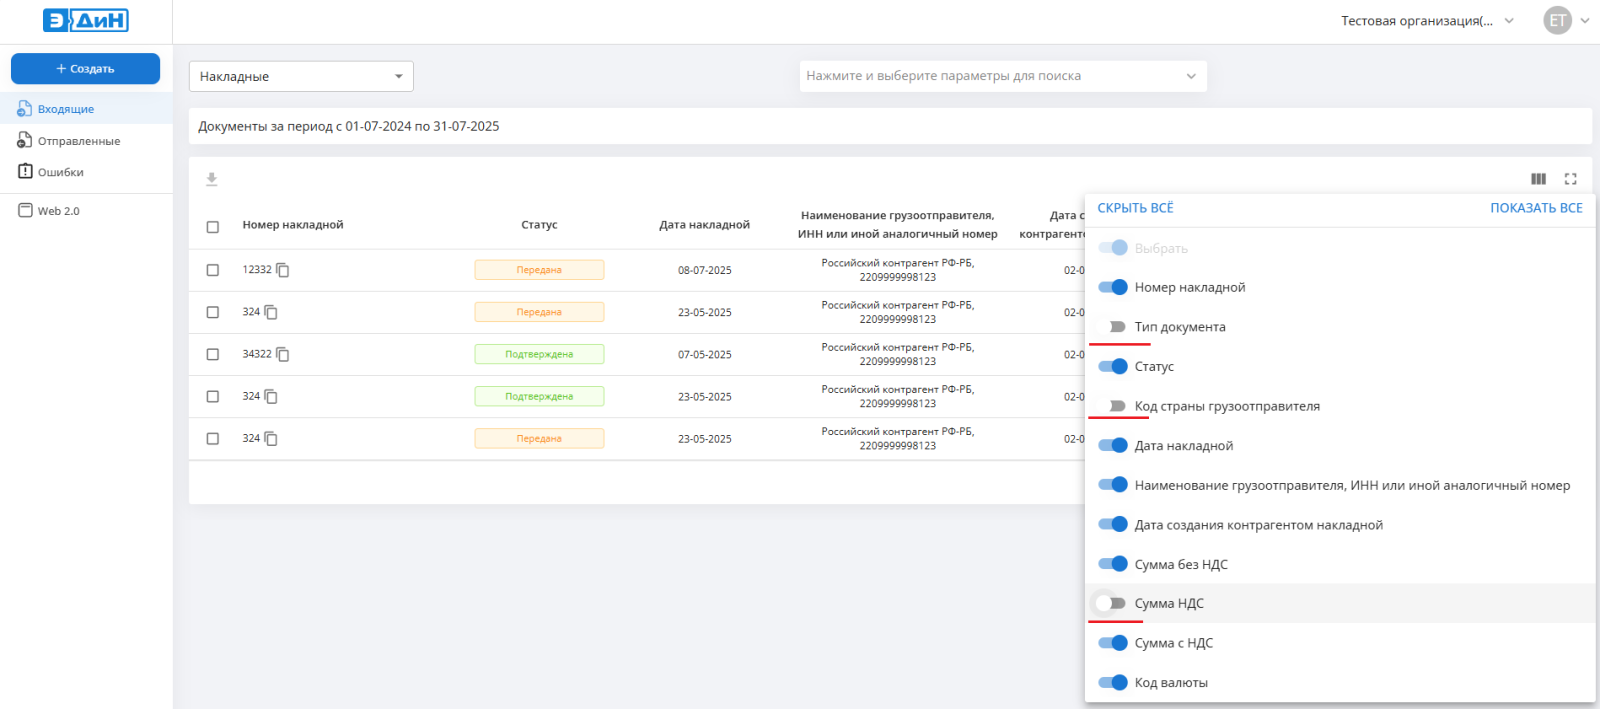Open Web 2.0 from the sidebar
Viewport: 1600px width, 709px height.
[58, 211]
